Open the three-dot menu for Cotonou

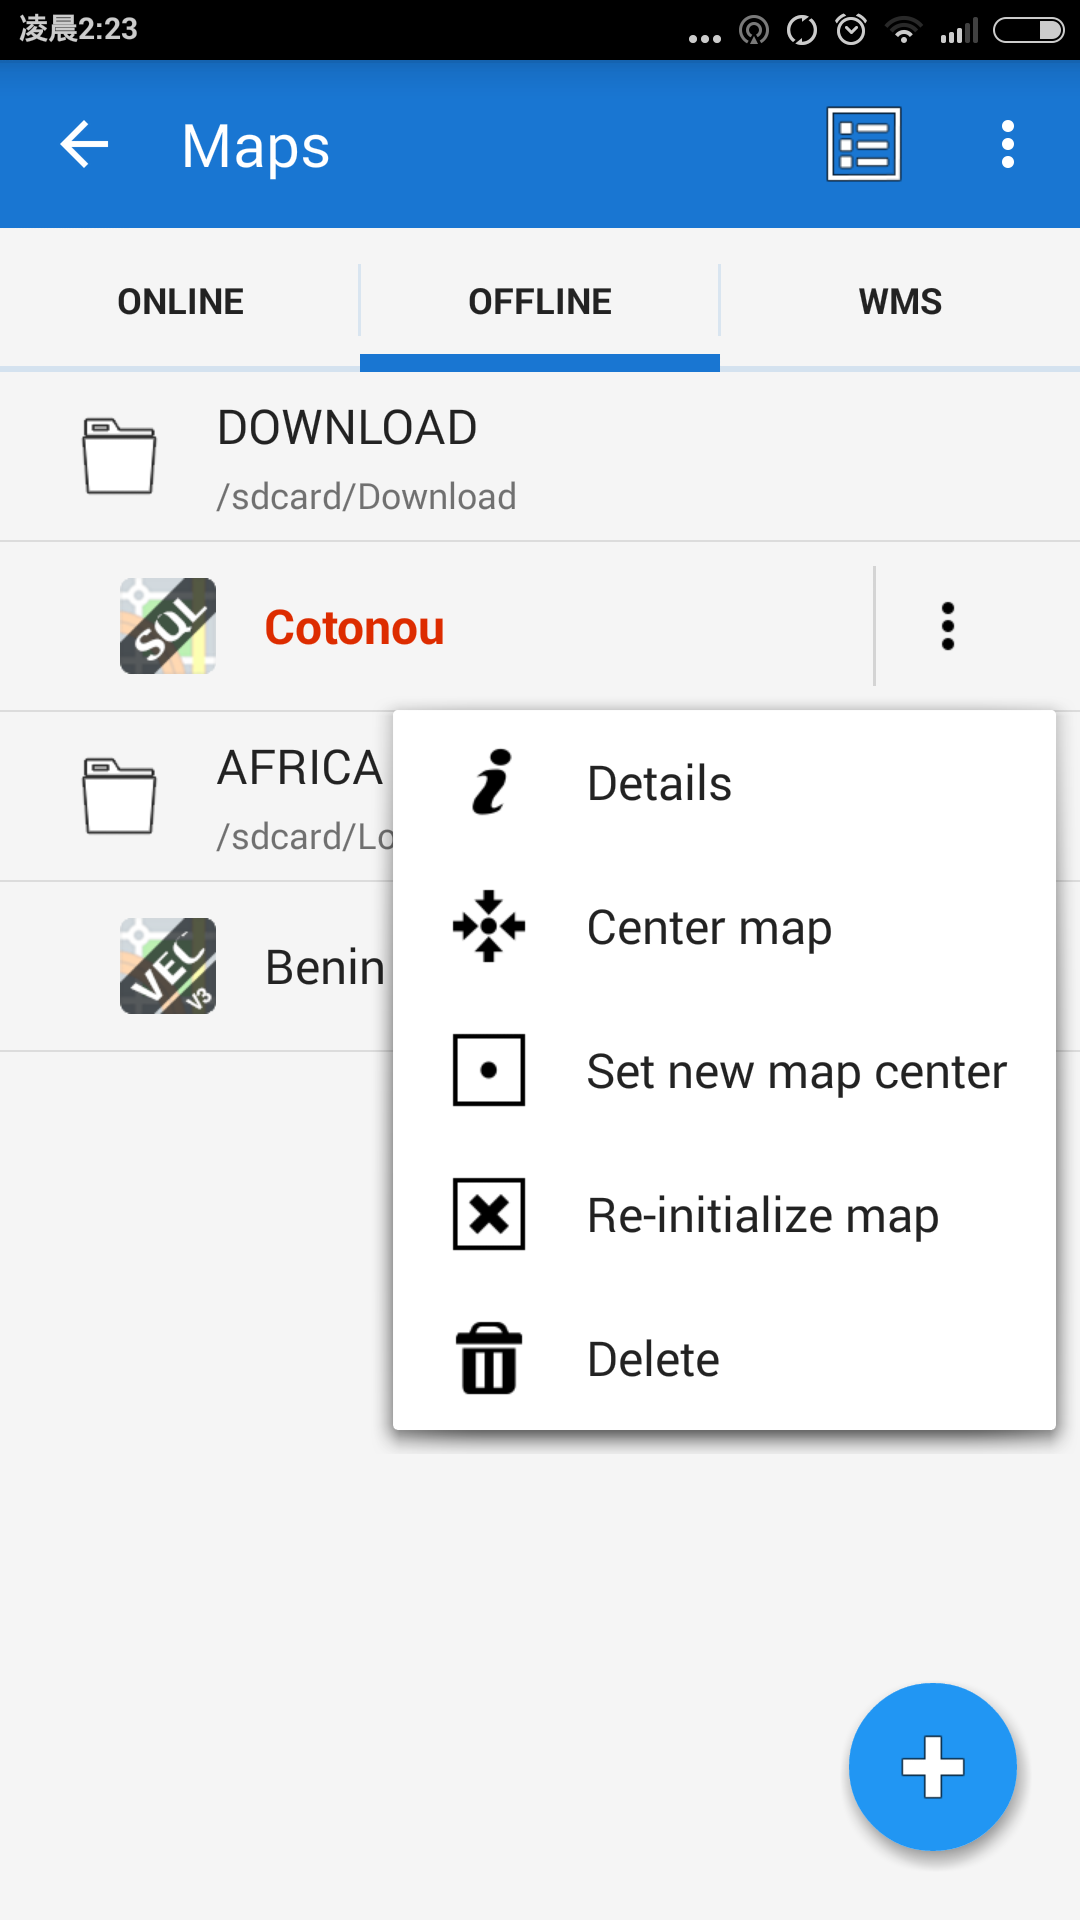click(947, 627)
